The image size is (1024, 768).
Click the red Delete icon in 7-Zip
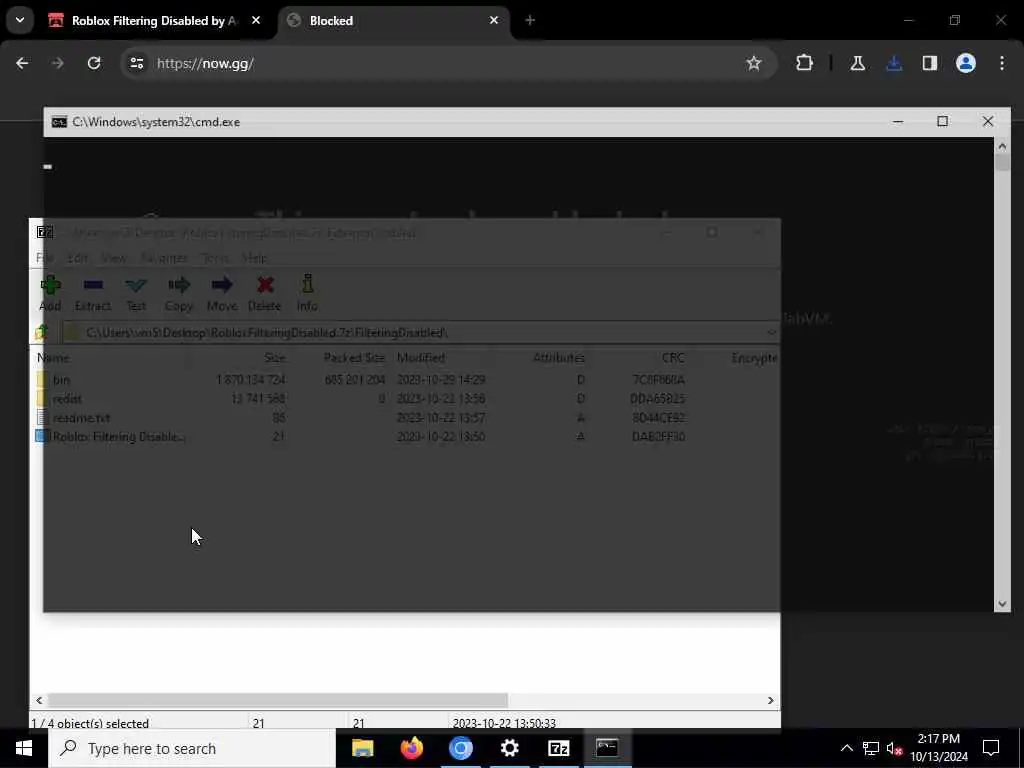pyautogui.click(x=264, y=293)
